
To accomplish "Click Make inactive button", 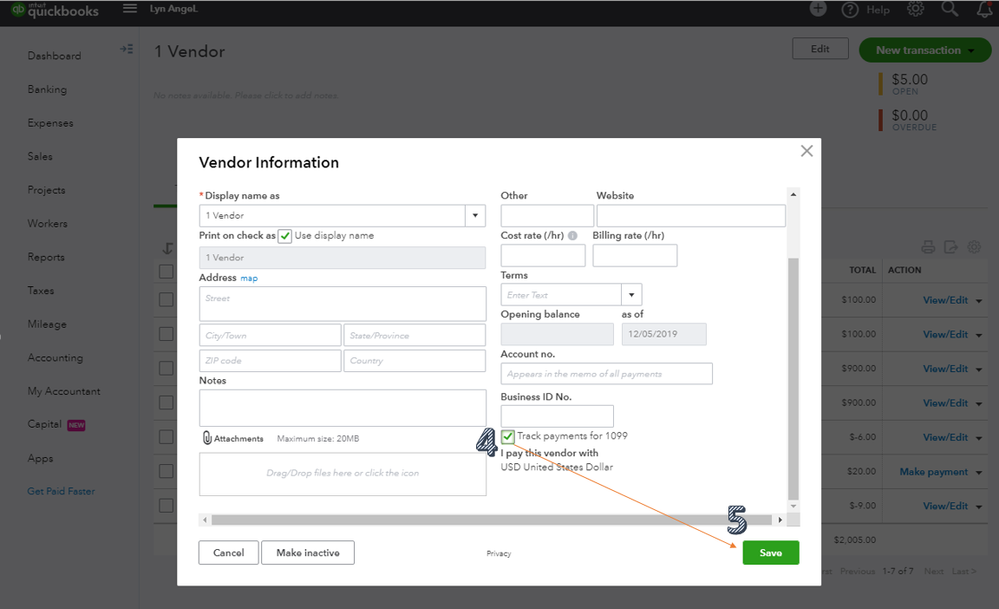I will coord(308,552).
